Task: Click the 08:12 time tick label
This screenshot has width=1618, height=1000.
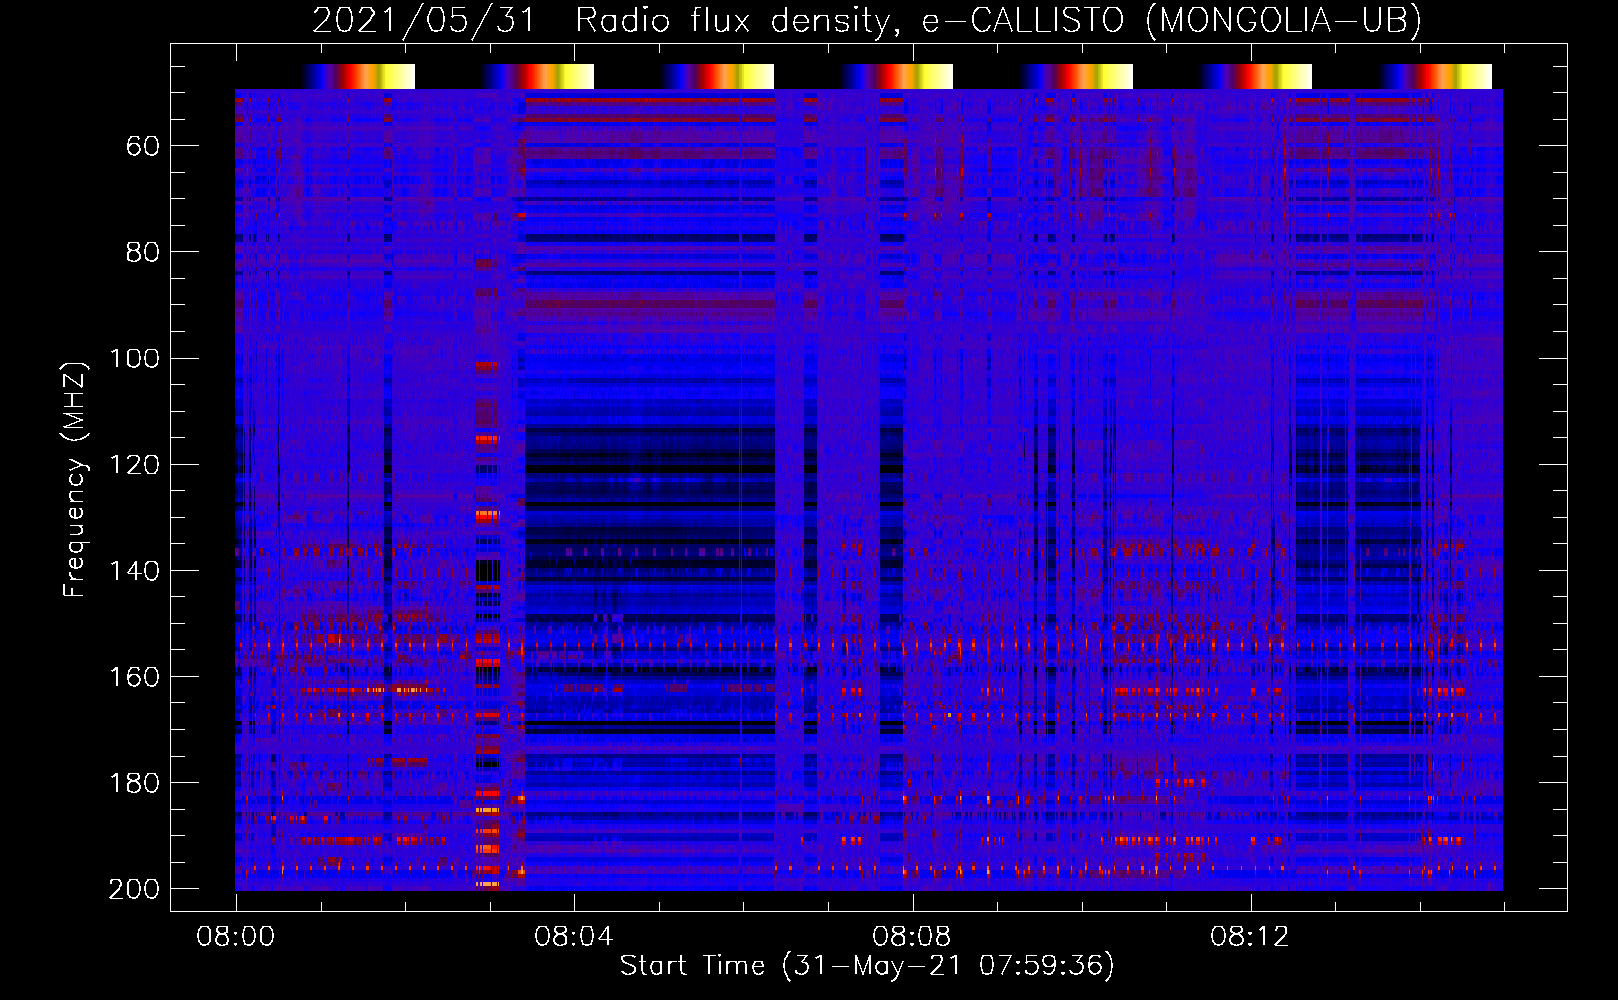Action: click(x=1250, y=937)
